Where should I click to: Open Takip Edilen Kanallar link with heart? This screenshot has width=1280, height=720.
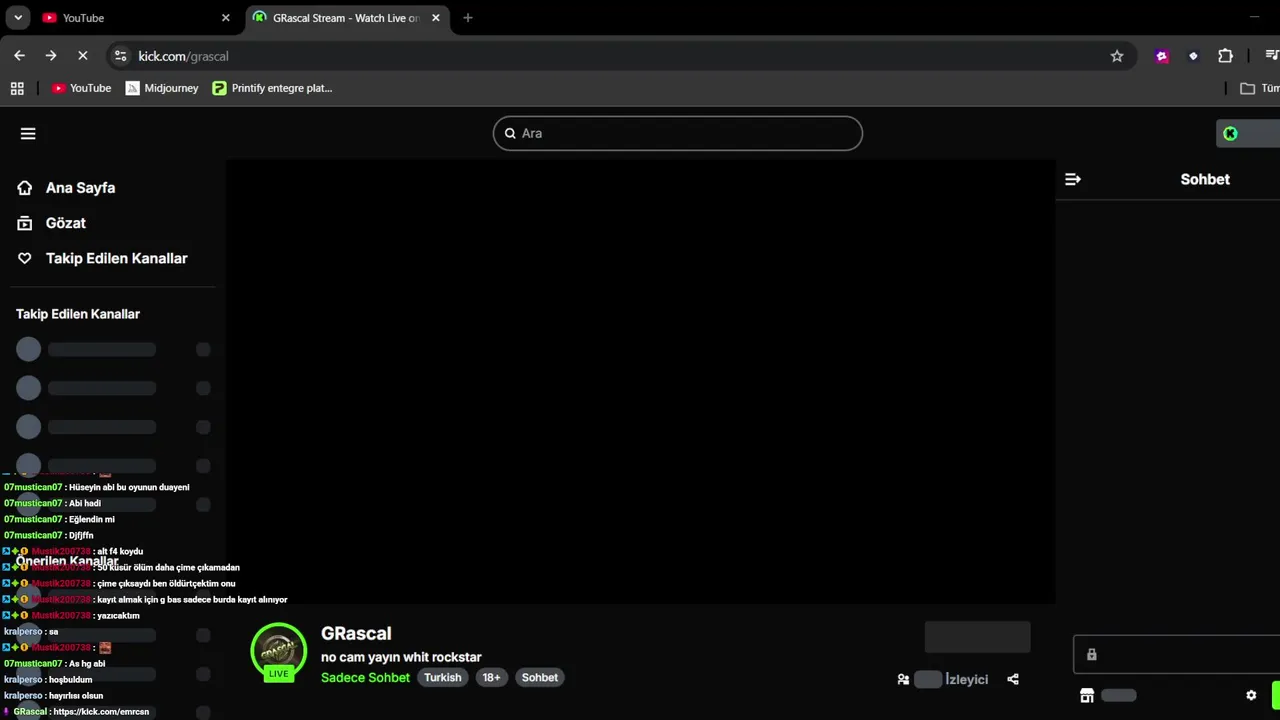tap(102, 258)
